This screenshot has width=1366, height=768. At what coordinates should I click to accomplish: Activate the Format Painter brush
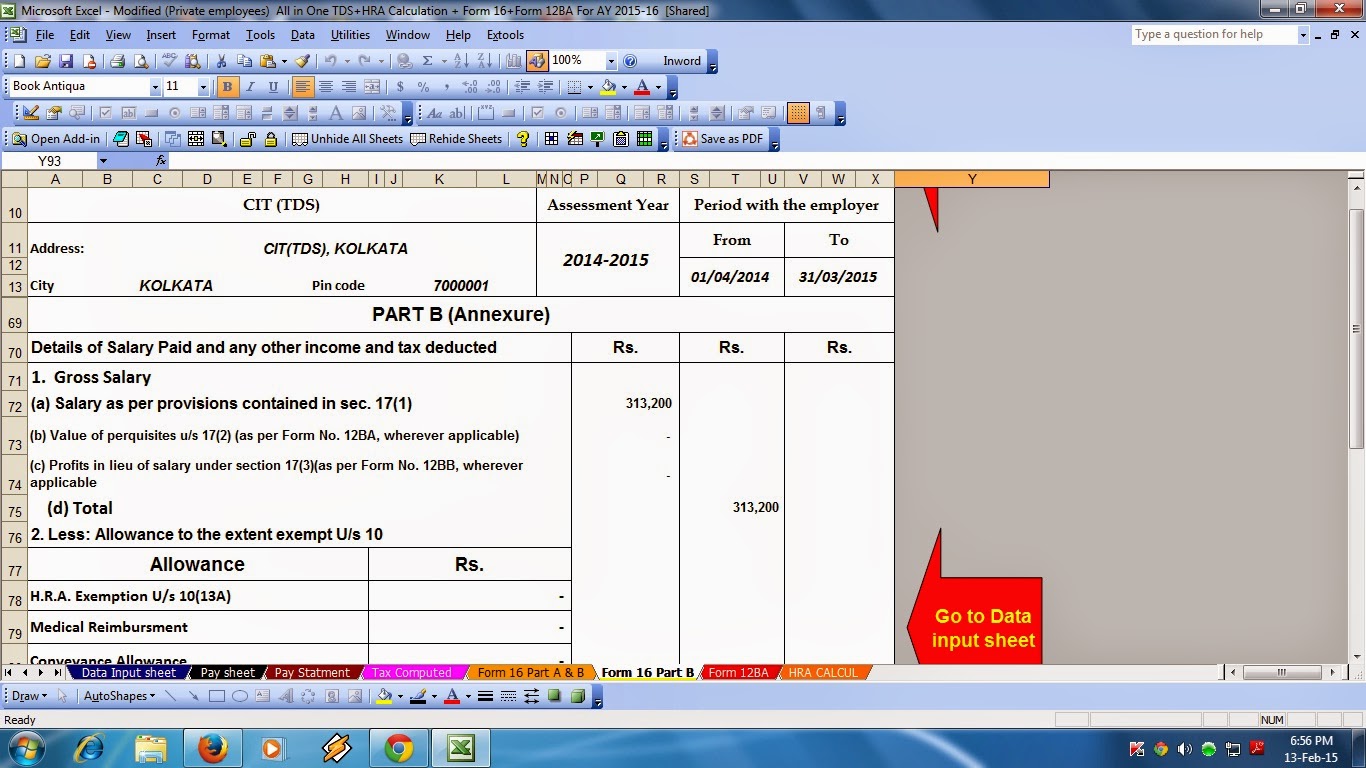point(303,61)
